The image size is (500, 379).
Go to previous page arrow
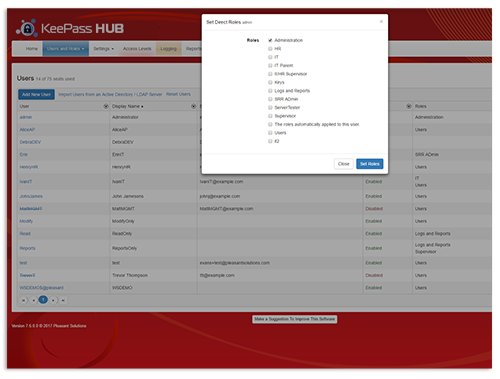[33, 300]
